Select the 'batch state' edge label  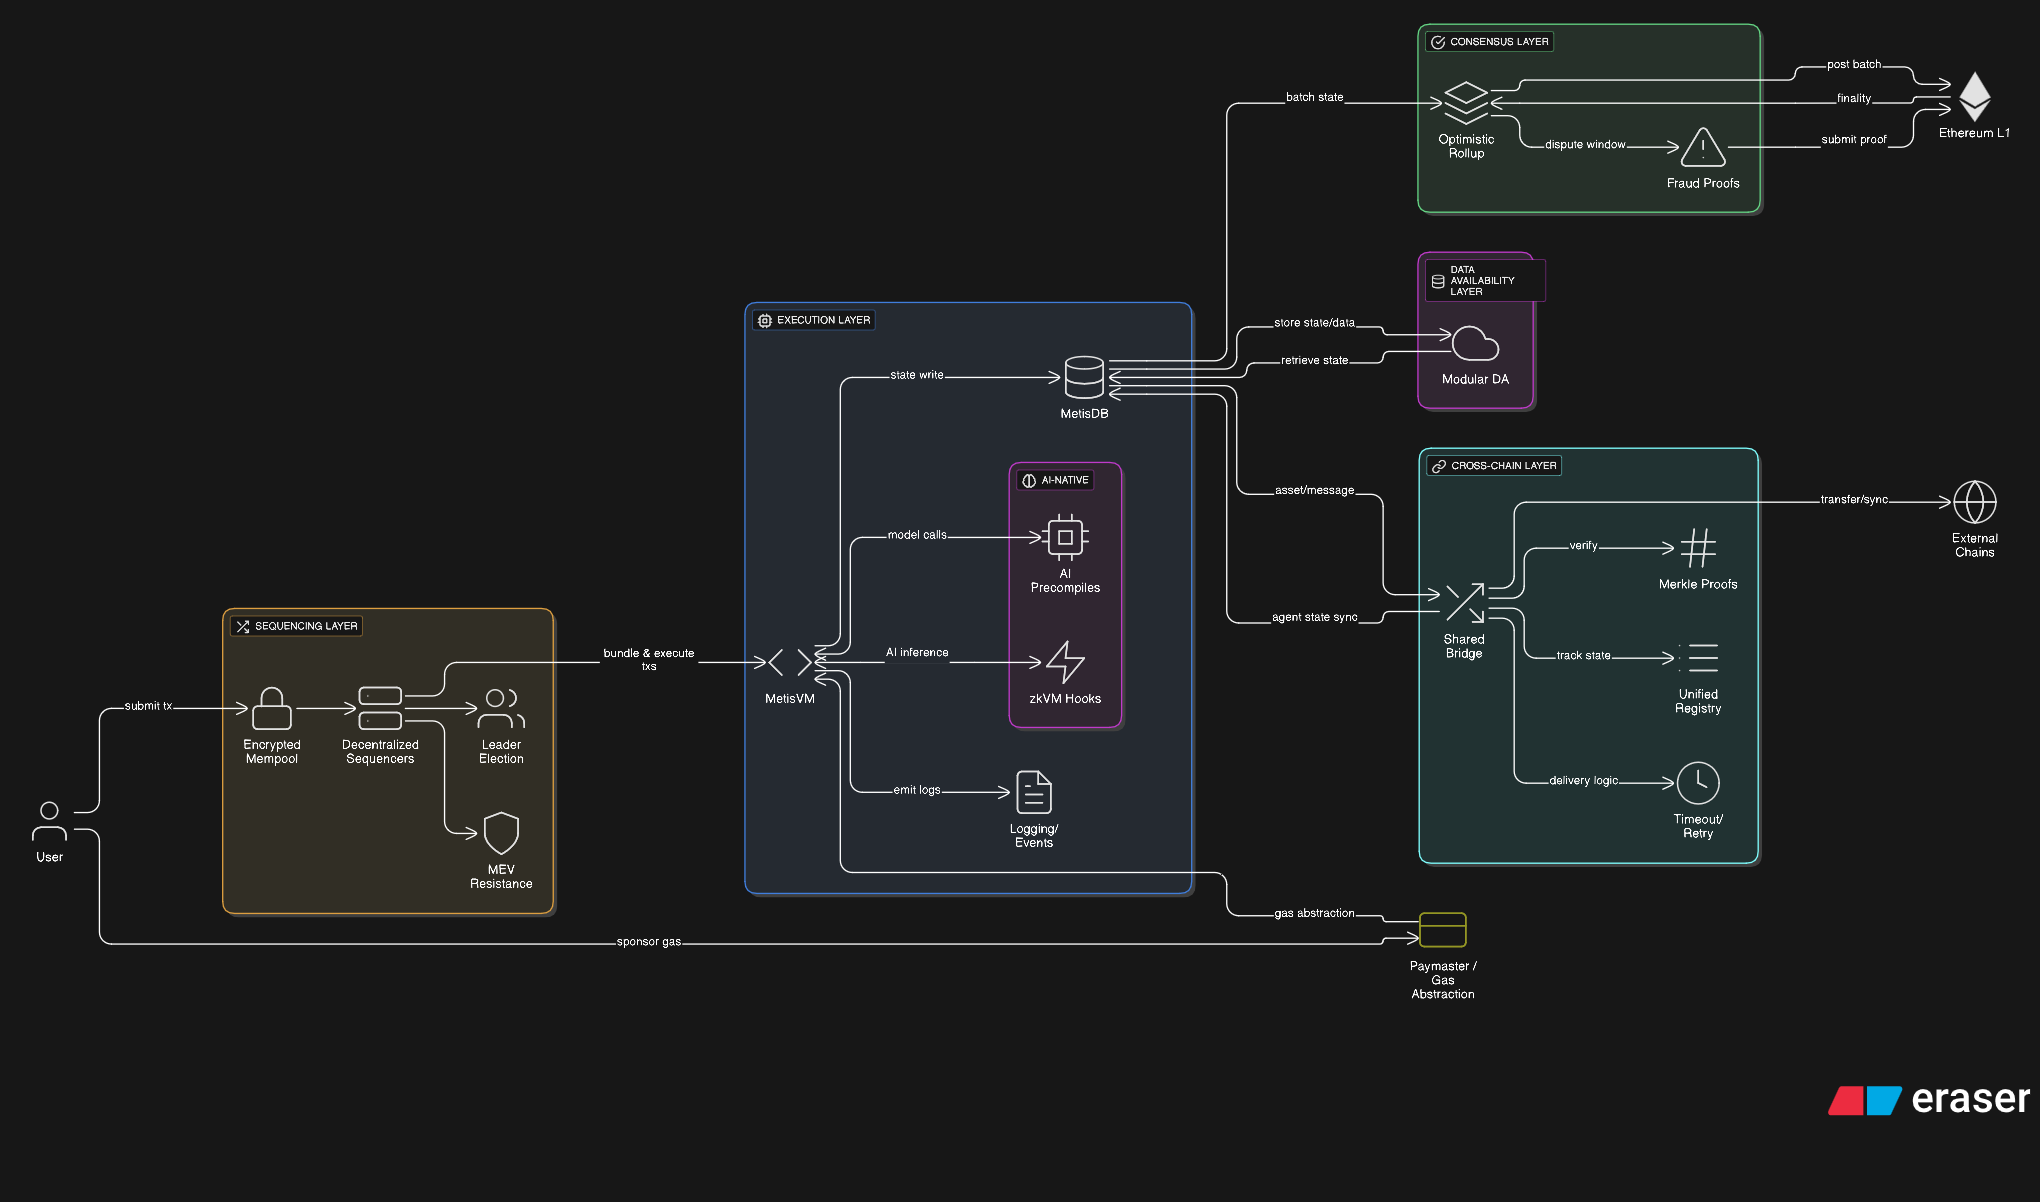[x=1315, y=97]
